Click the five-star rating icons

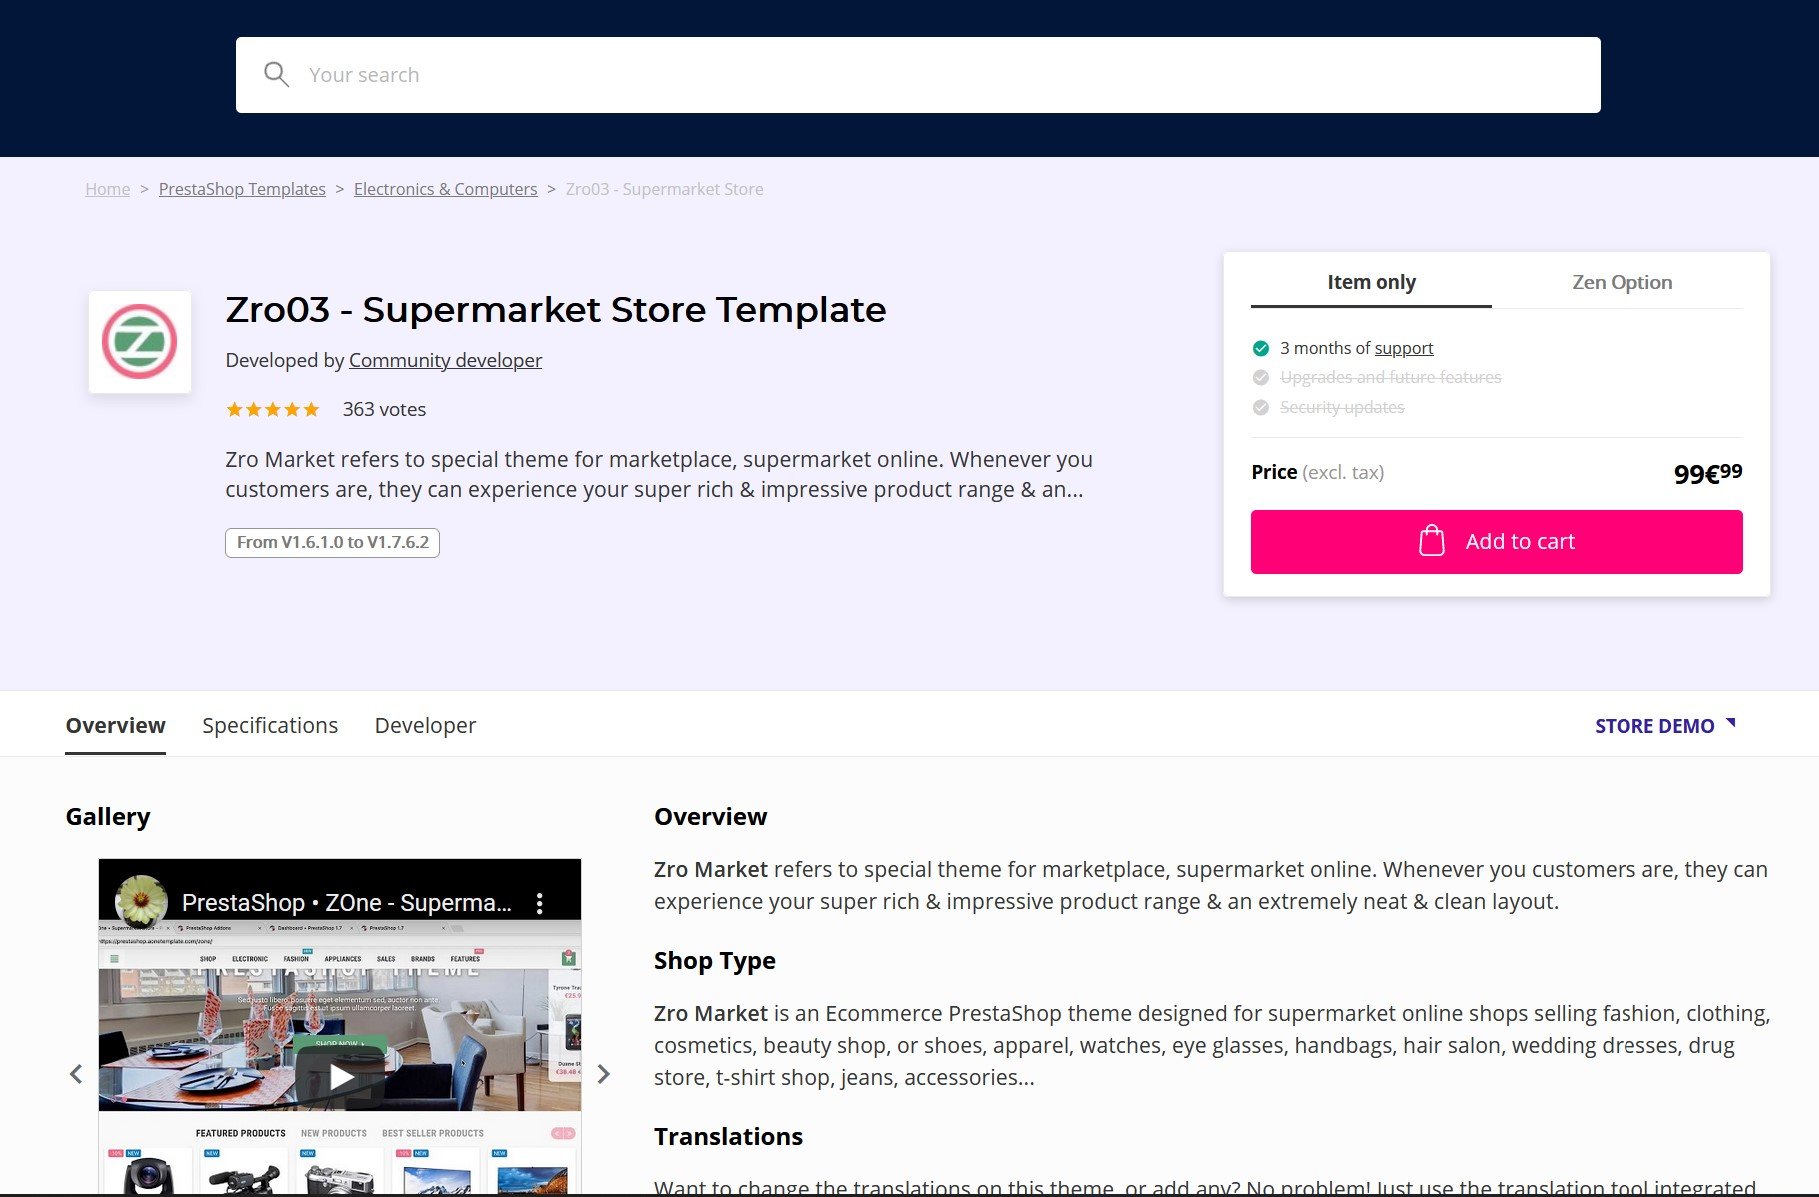point(272,409)
